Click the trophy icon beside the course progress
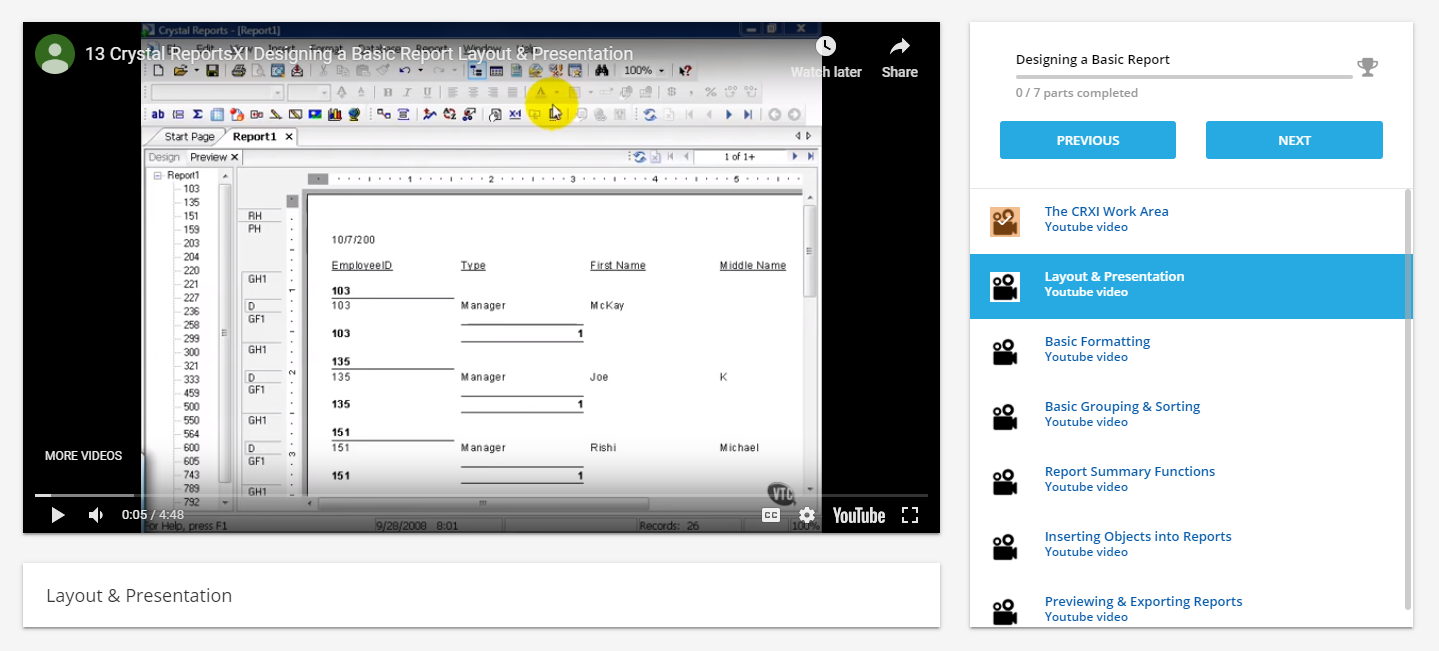The height and width of the screenshot is (651, 1439). coord(1367,67)
